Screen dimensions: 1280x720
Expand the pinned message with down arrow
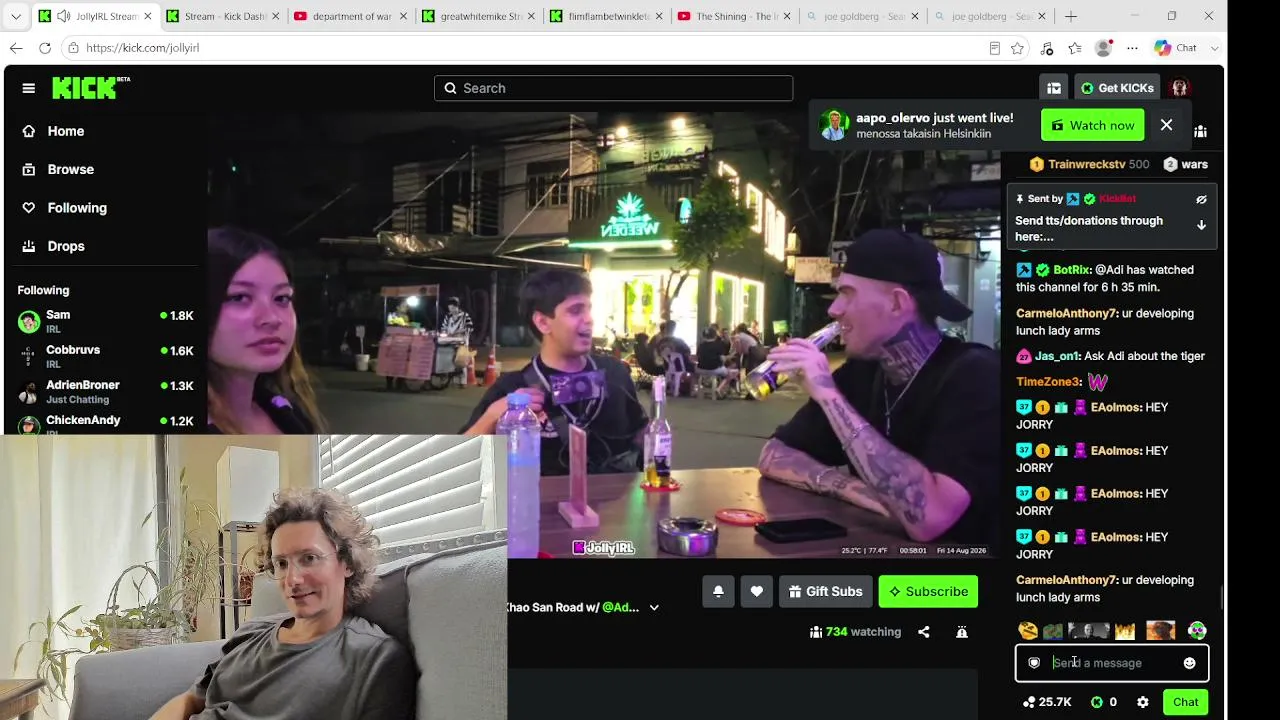click(x=1201, y=225)
